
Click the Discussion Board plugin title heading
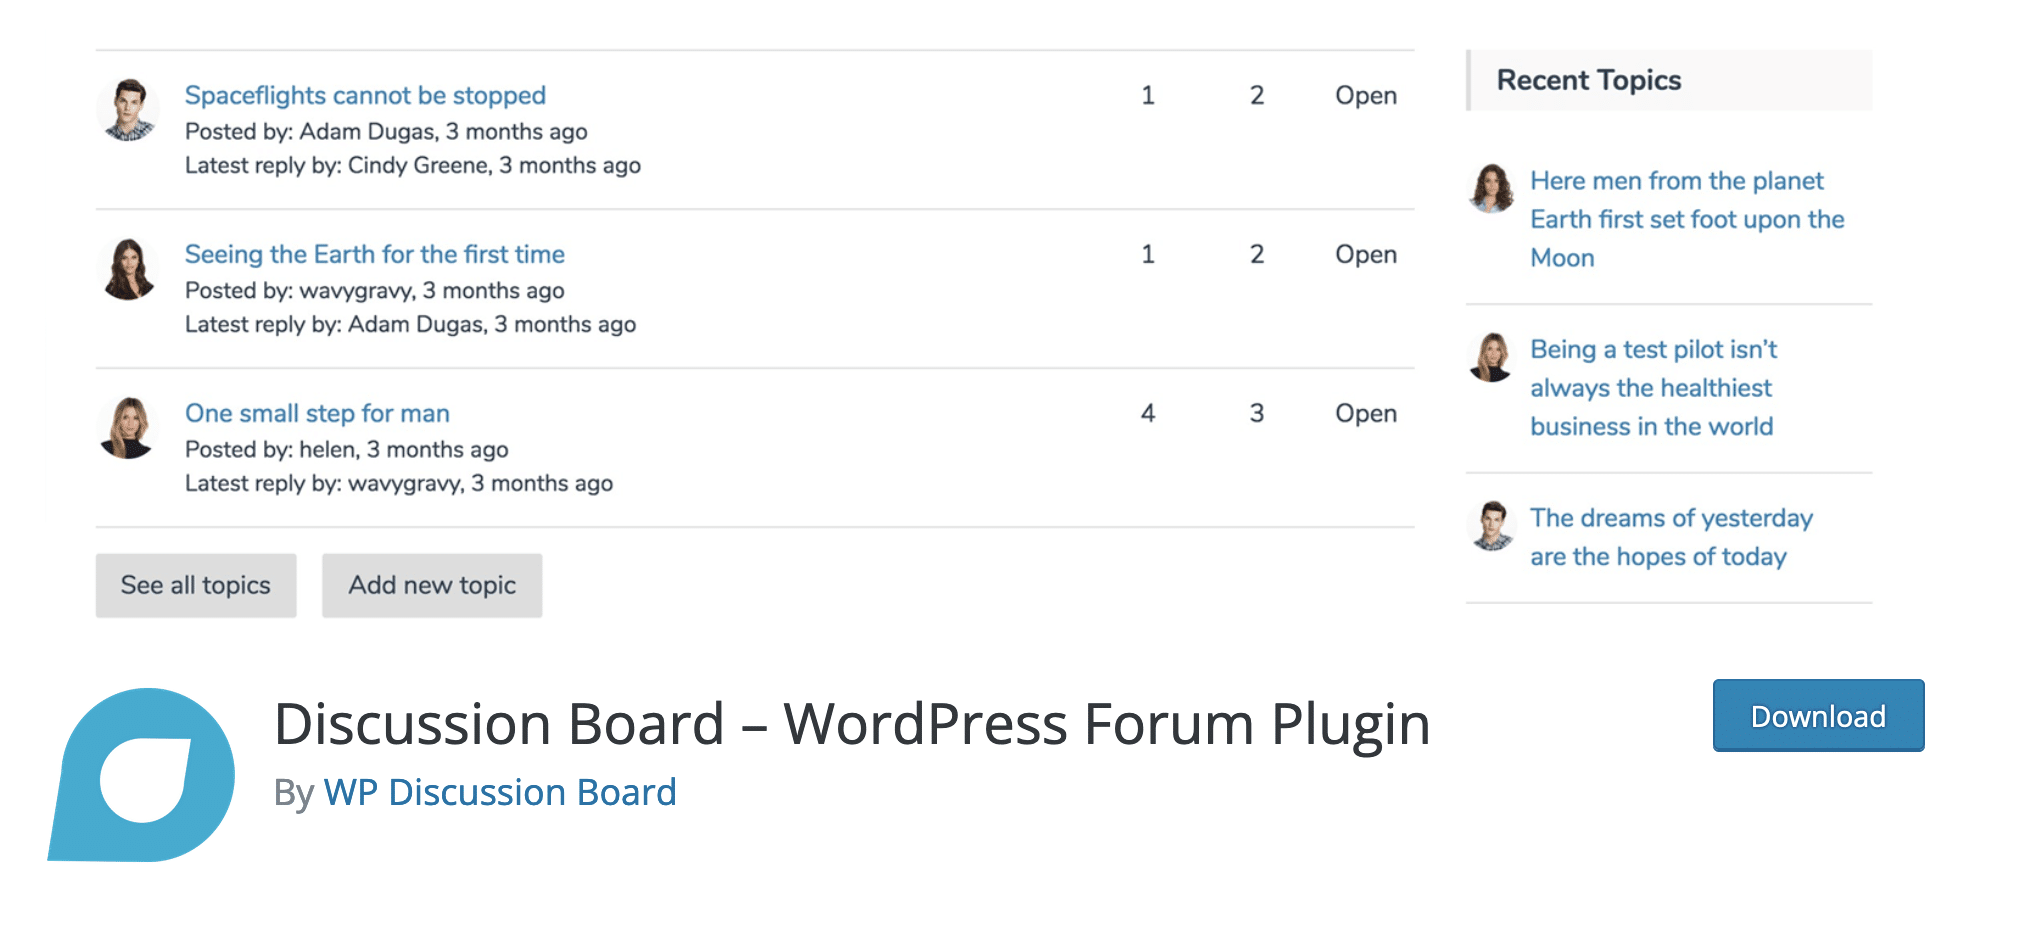coord(852,724)
